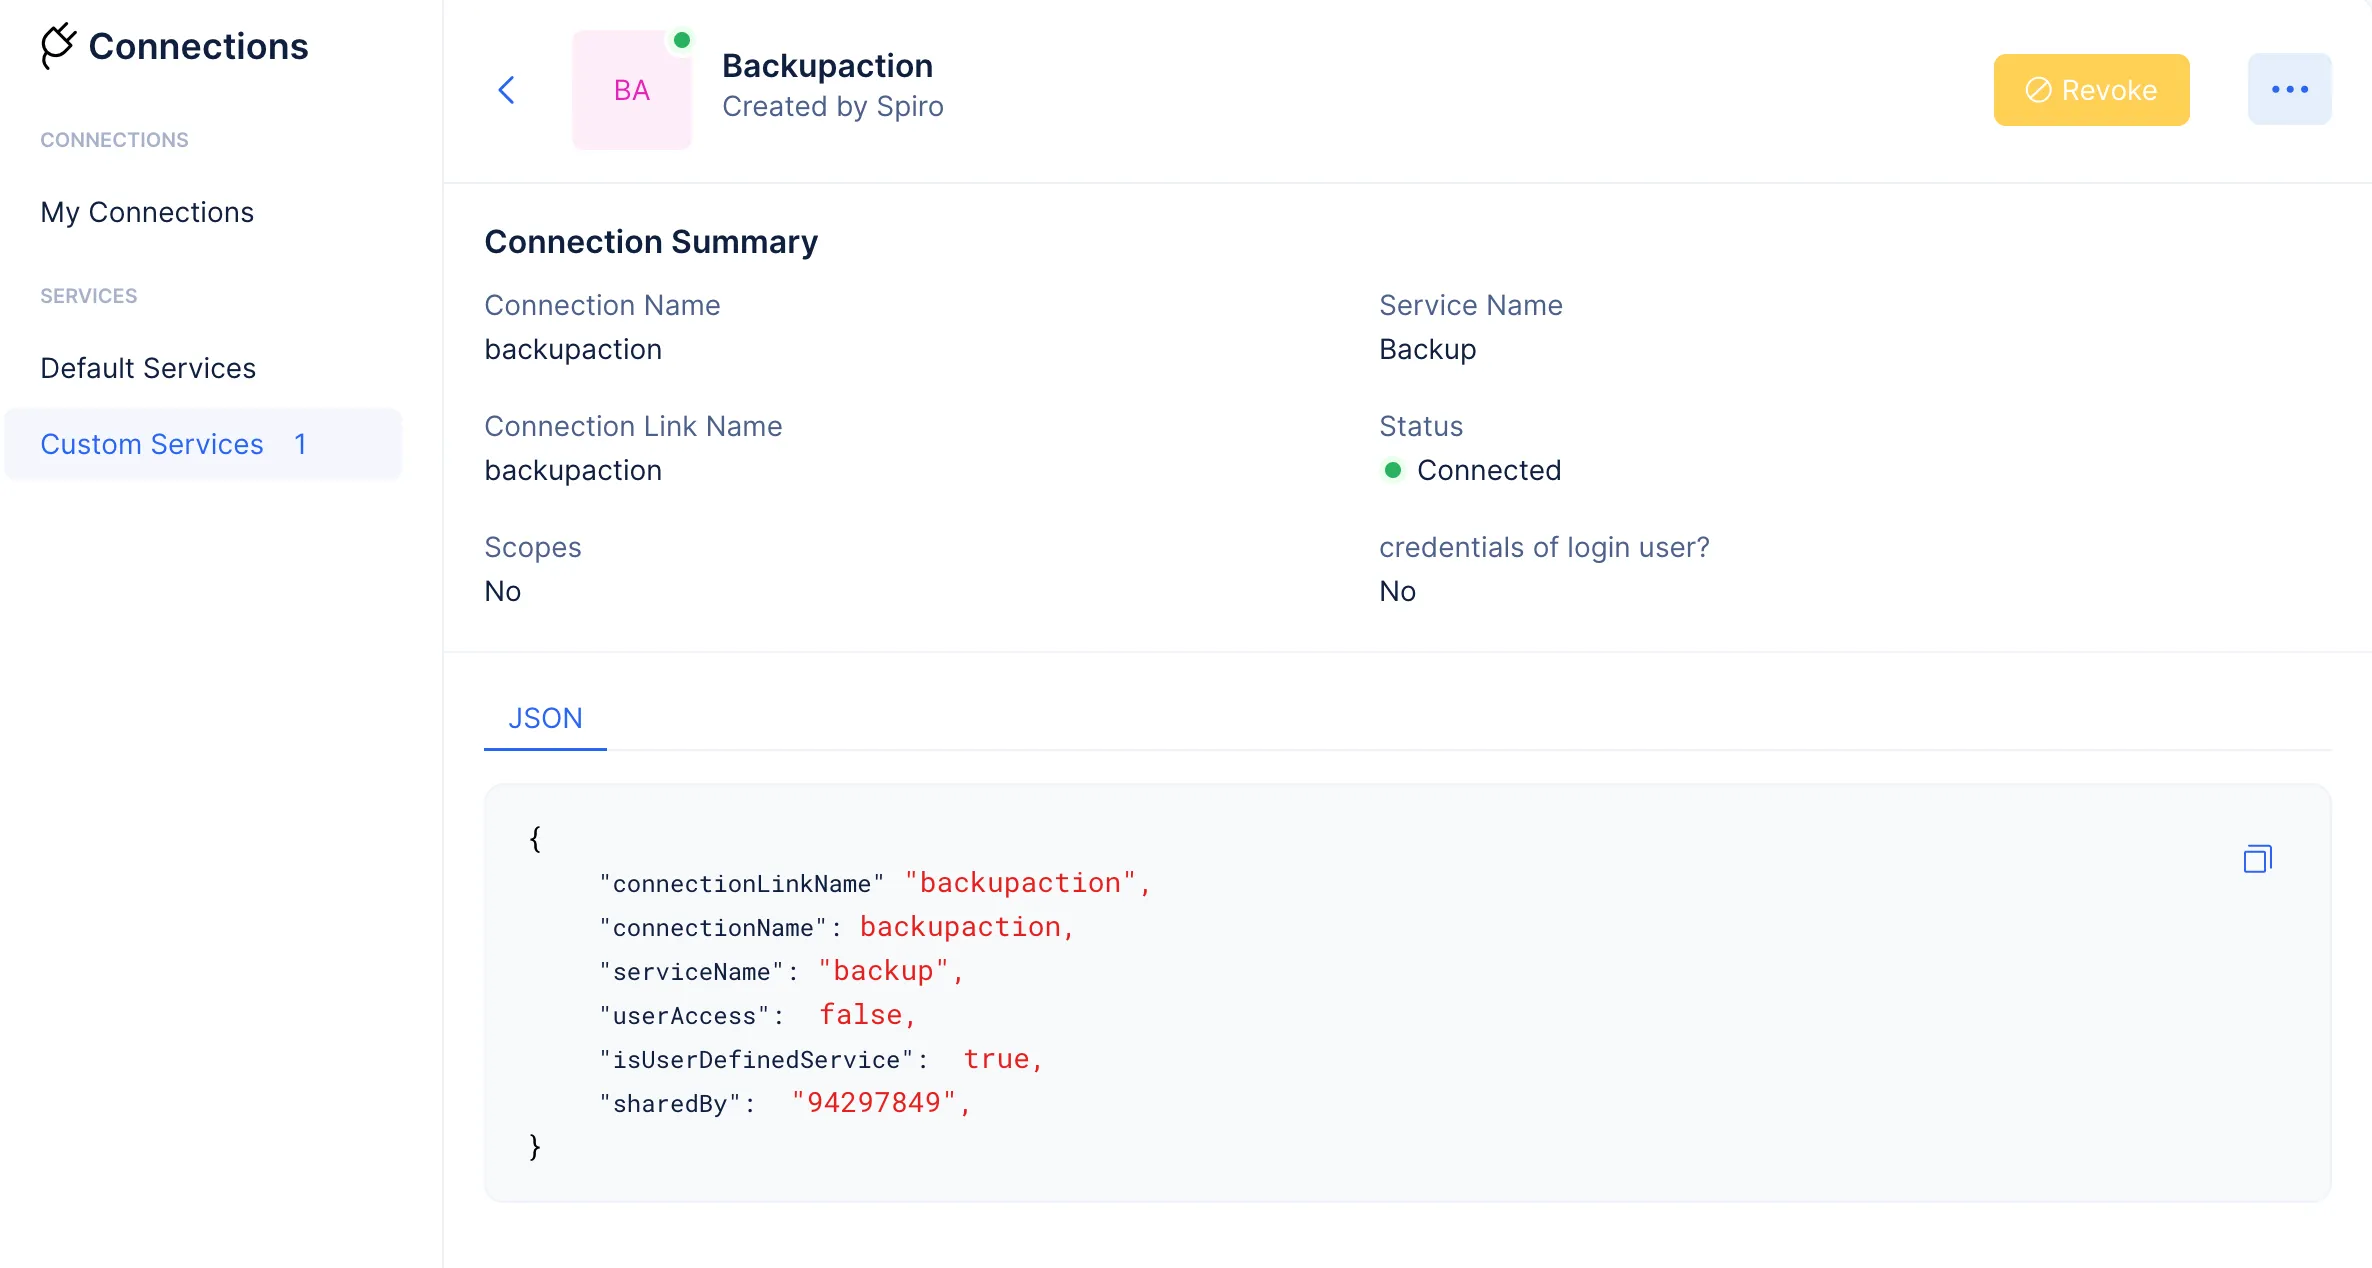Click the green Connected status indicator

tap(1392, 470)
